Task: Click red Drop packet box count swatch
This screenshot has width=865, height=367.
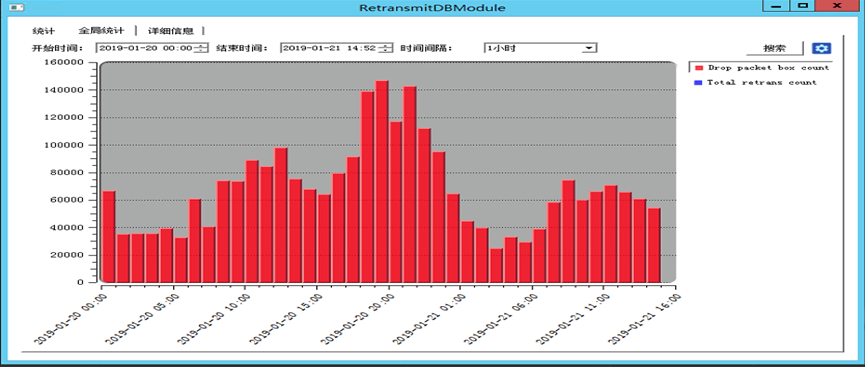Action: coord(699,68)
